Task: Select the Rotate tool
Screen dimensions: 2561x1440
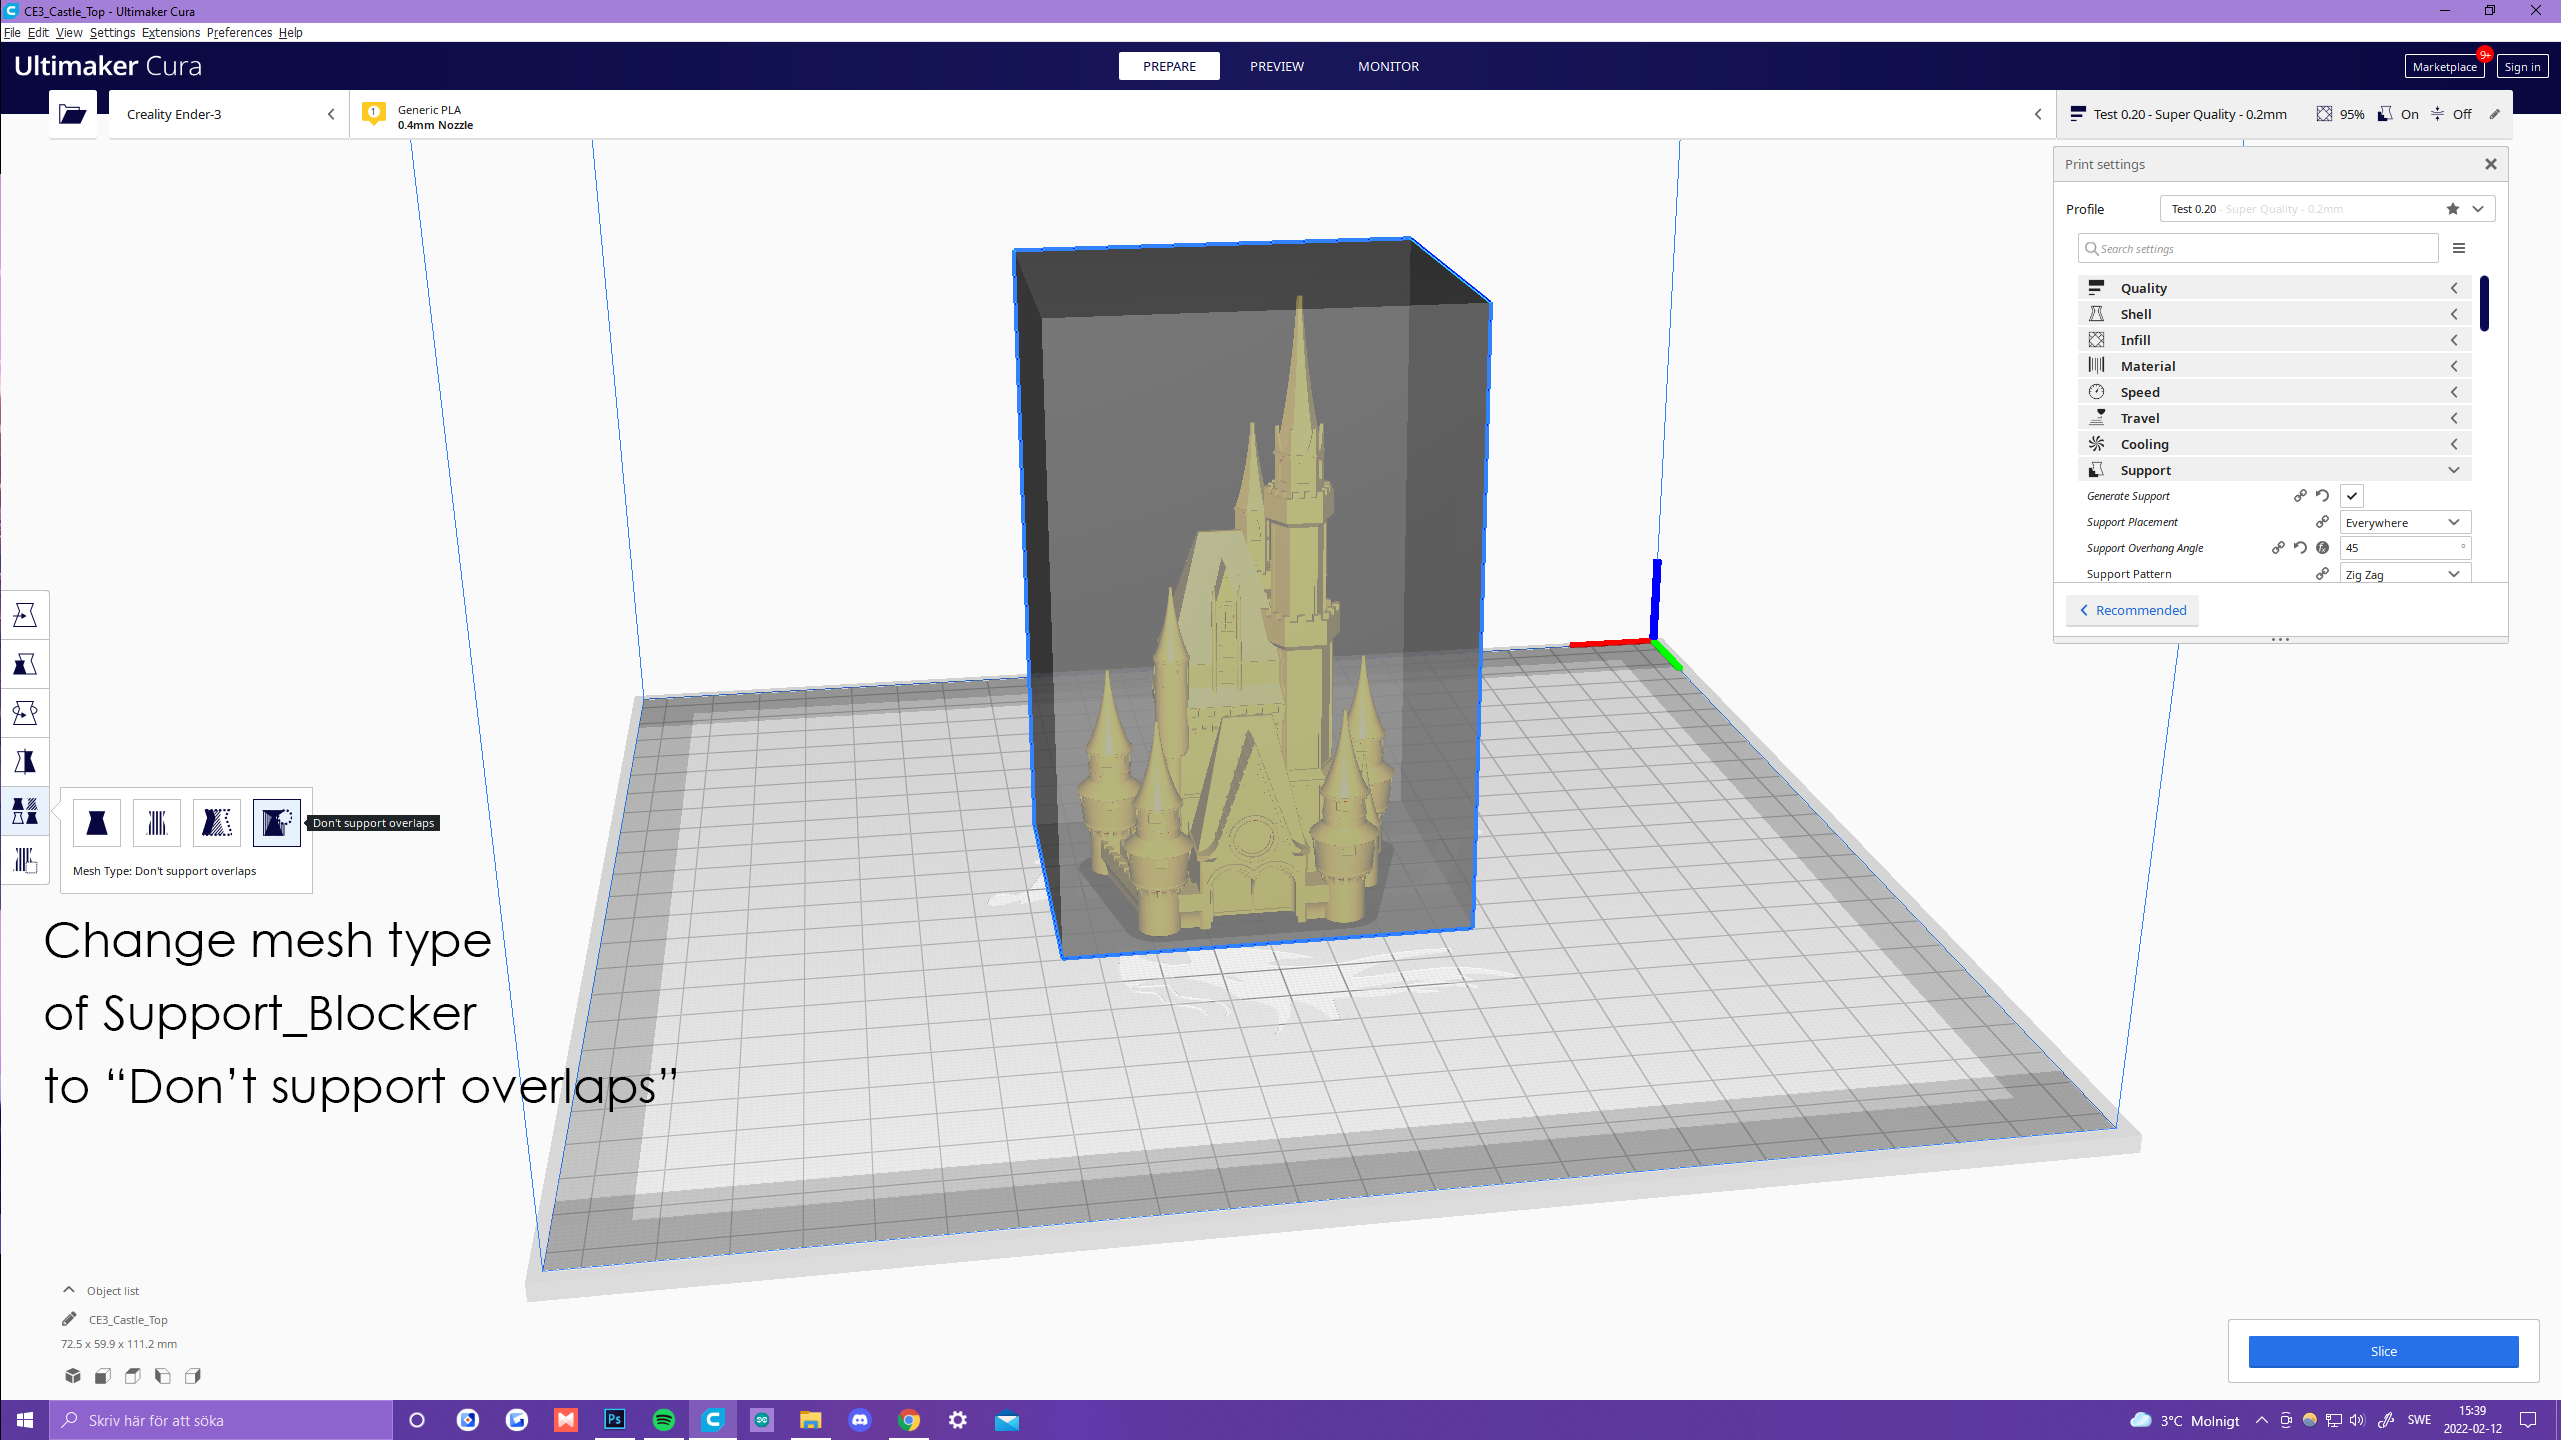Action: point(25,713)
